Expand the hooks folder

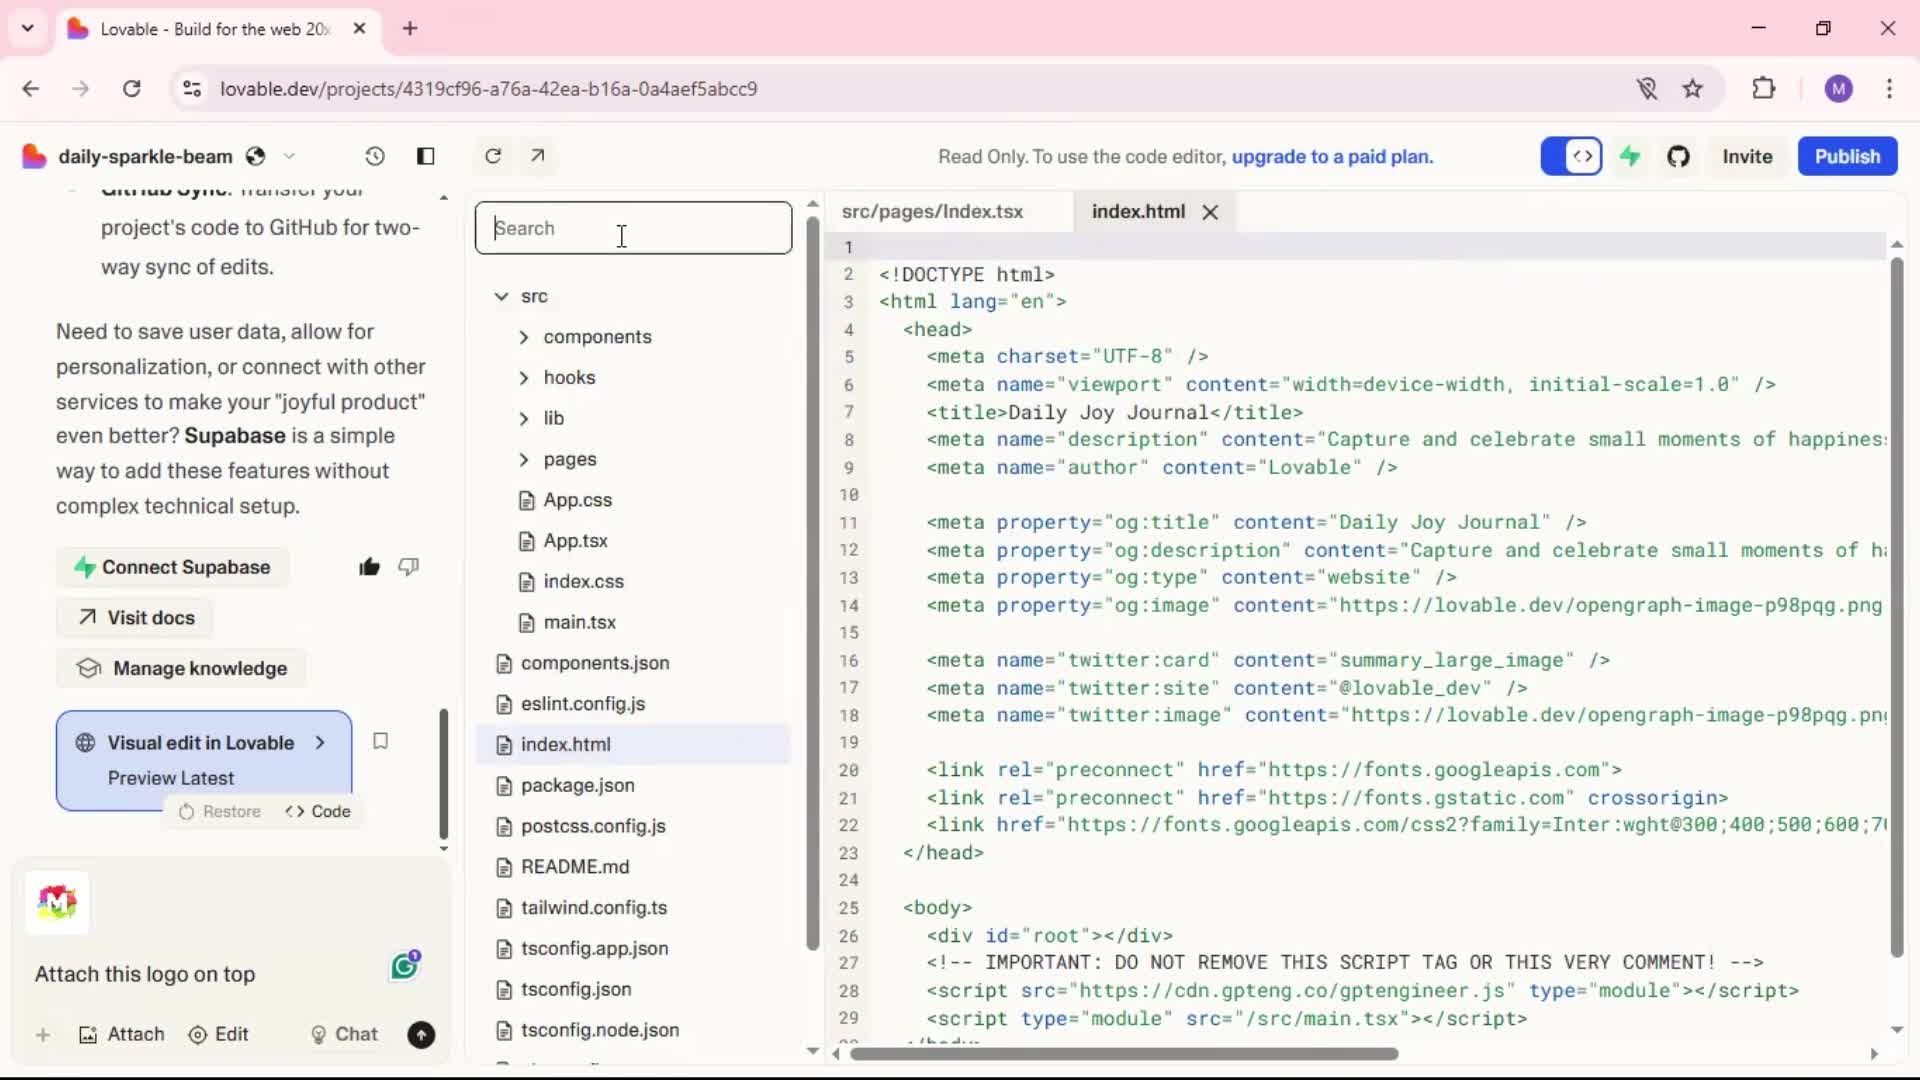click(x=524, y=378)
